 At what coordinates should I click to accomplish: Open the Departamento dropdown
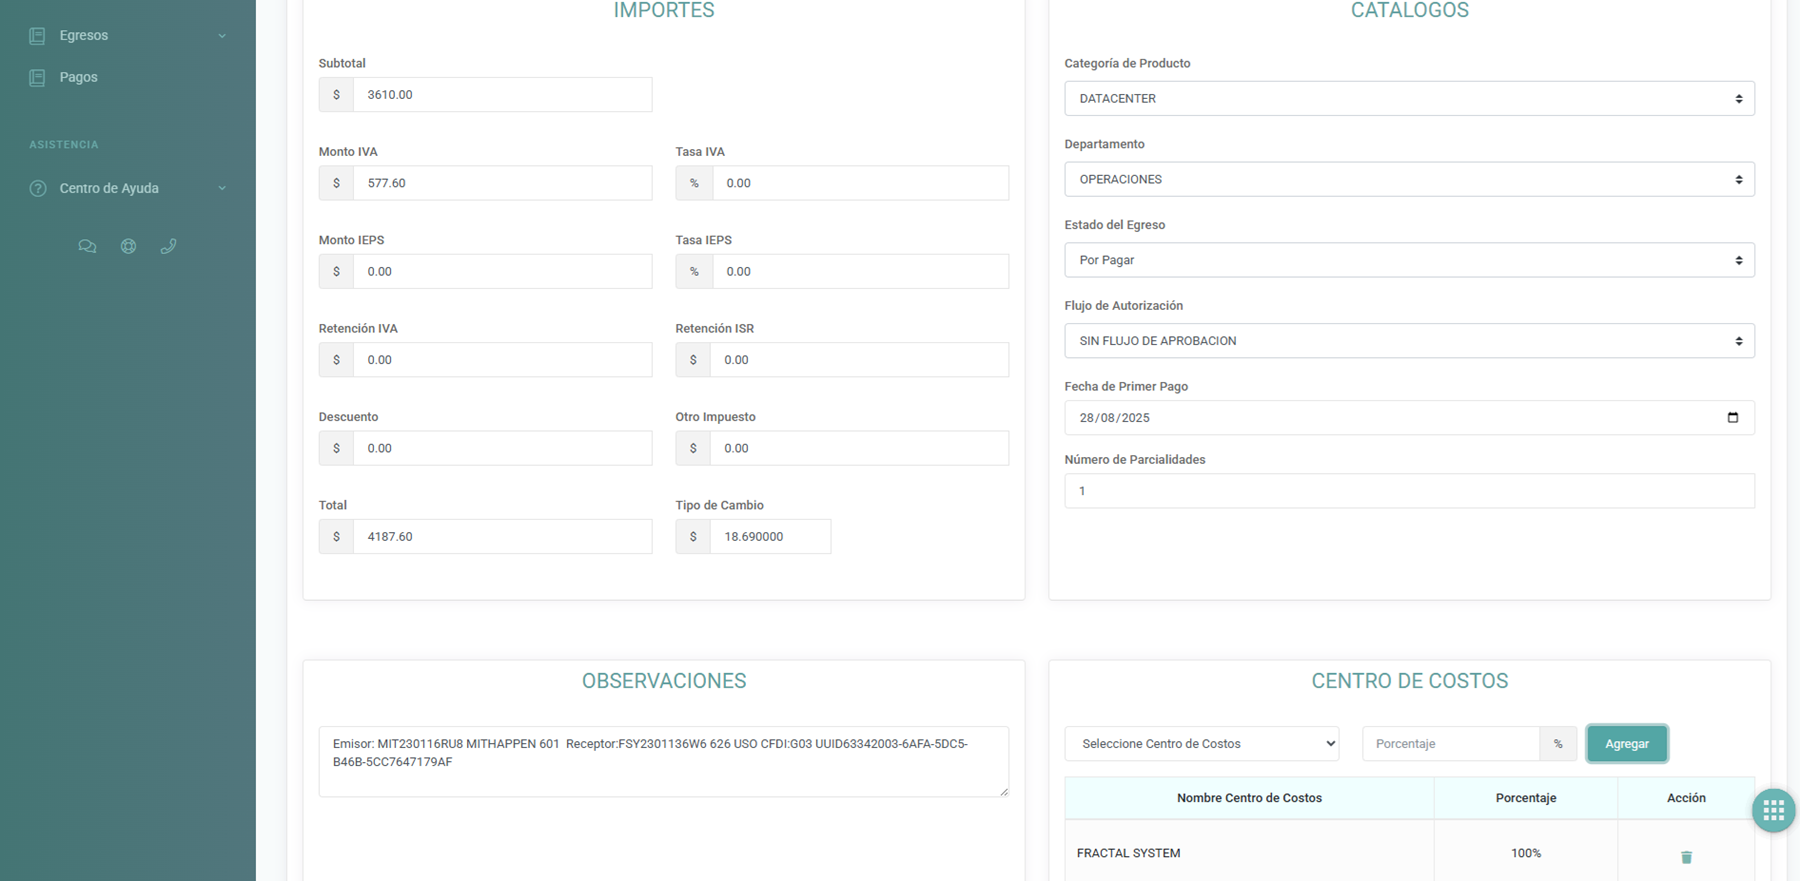1408,180
